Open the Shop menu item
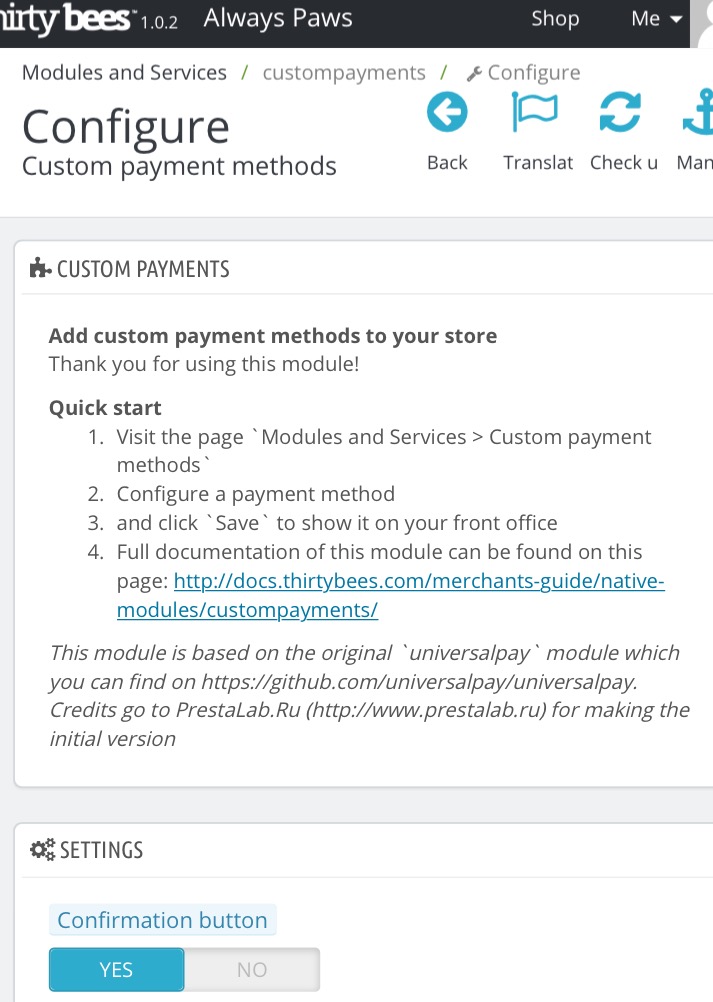 coord(555,19)
